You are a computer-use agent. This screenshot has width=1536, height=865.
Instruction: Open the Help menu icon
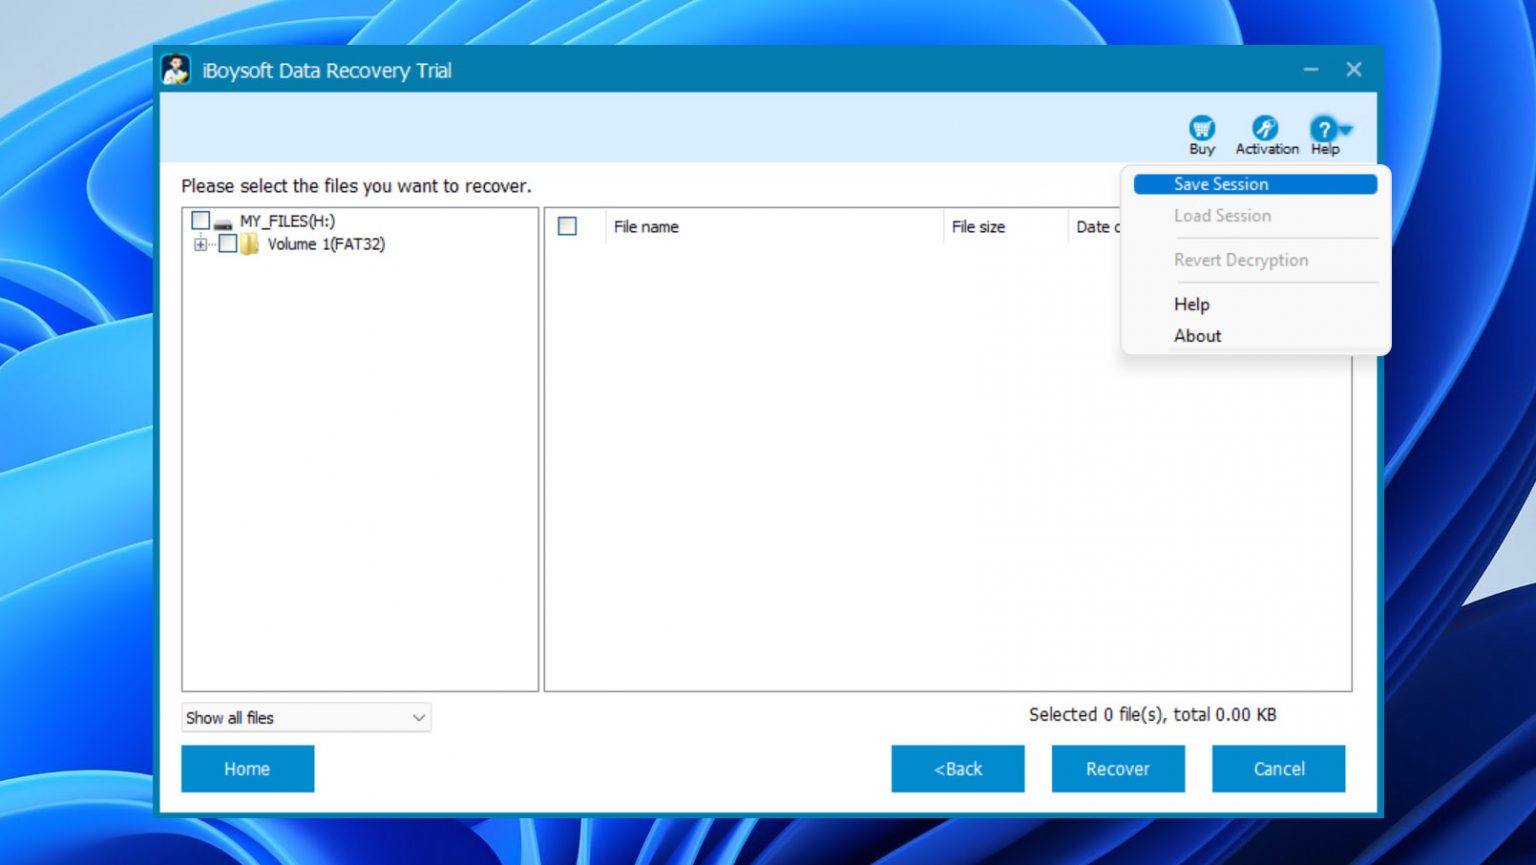tap(1324, 128)
